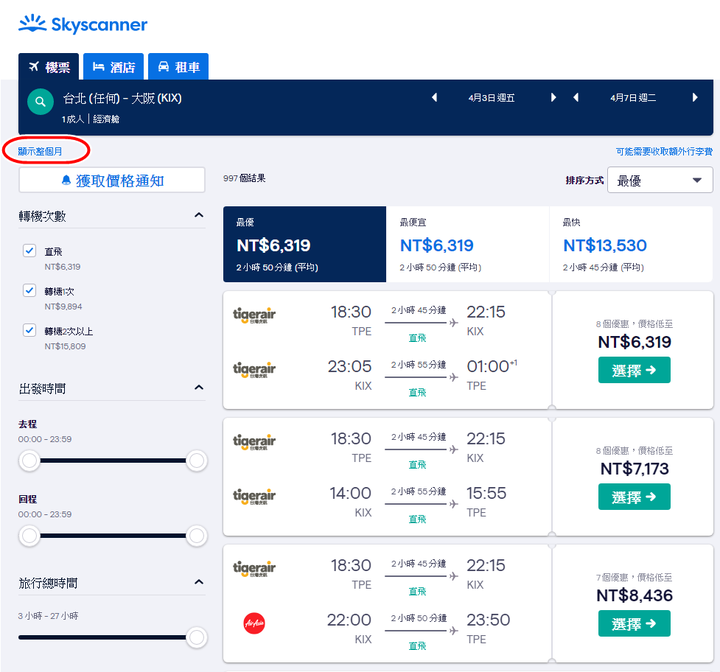This screenshot has height=672, width=720.
Task: Click tigerair logo of 23:05 return flight
Action: coord(254,370)
